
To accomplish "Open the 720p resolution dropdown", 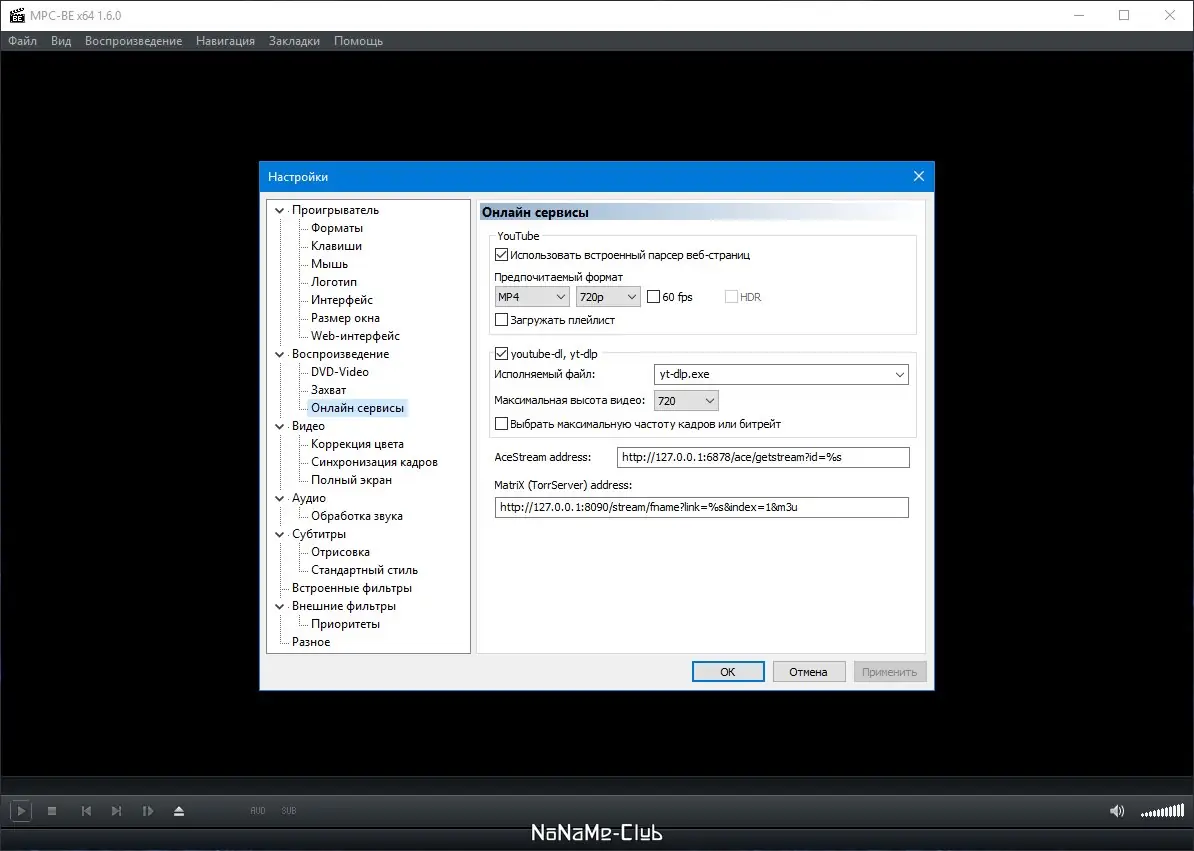I will 607,296.
